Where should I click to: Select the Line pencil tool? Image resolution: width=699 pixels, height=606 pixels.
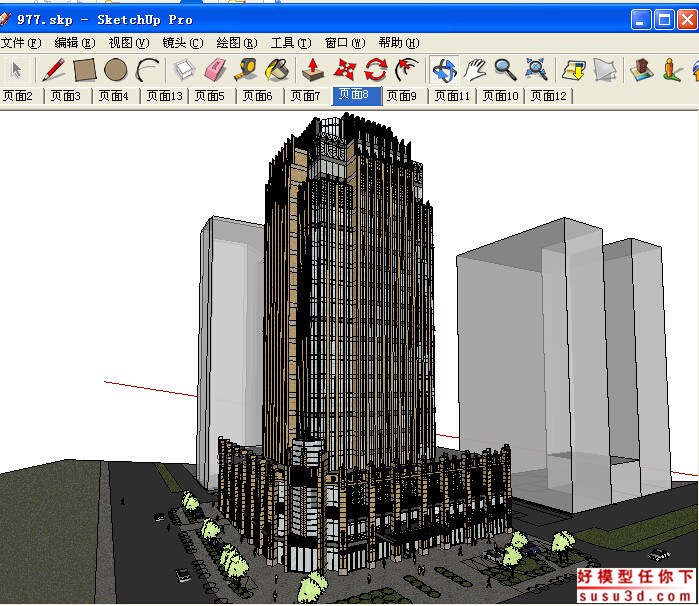pos(53,70)
